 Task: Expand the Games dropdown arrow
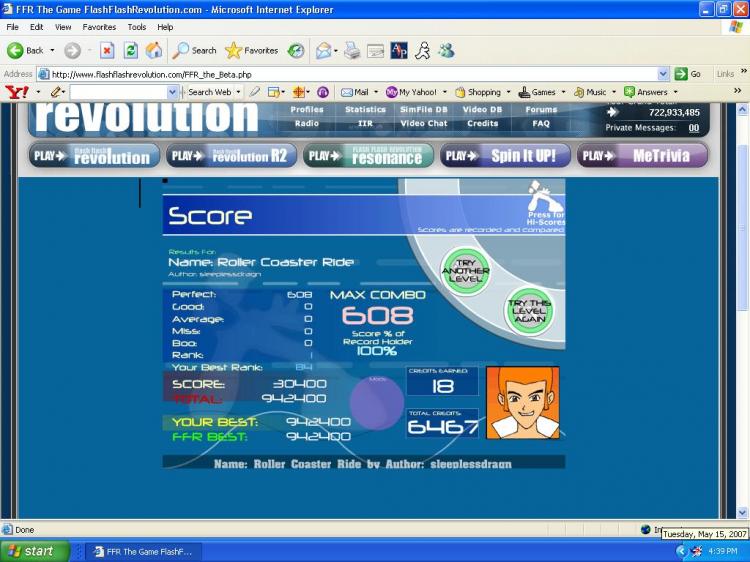point(563,92)
